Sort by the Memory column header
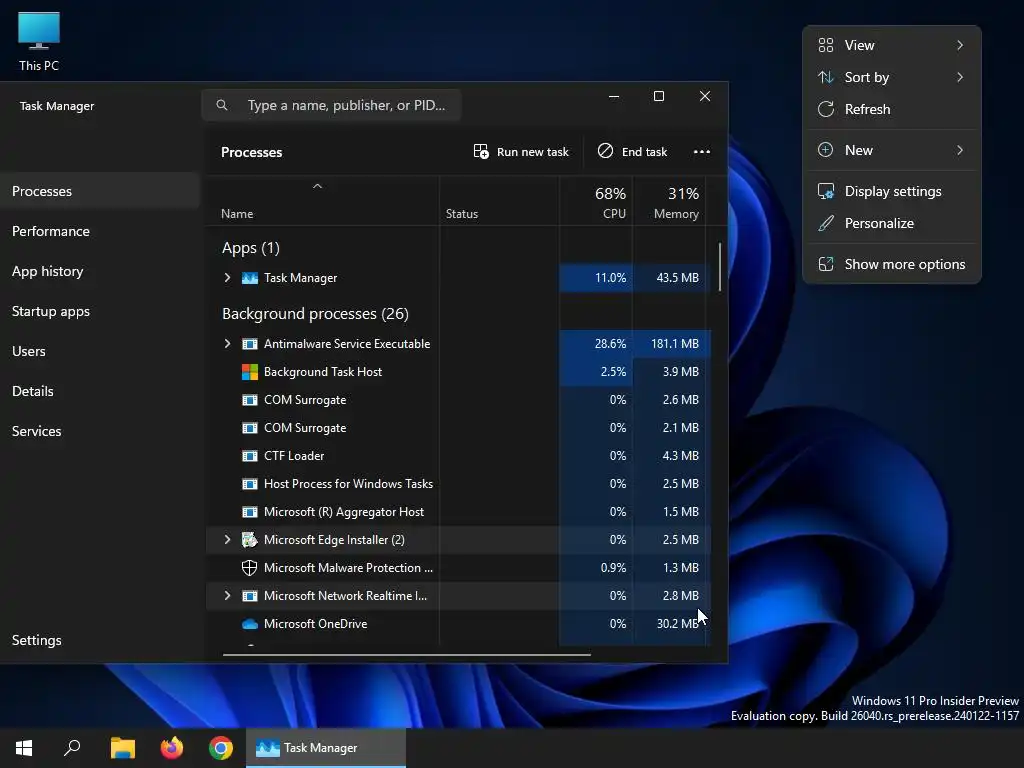Viewport: 1024px width, 768px height. click(669, 202)
